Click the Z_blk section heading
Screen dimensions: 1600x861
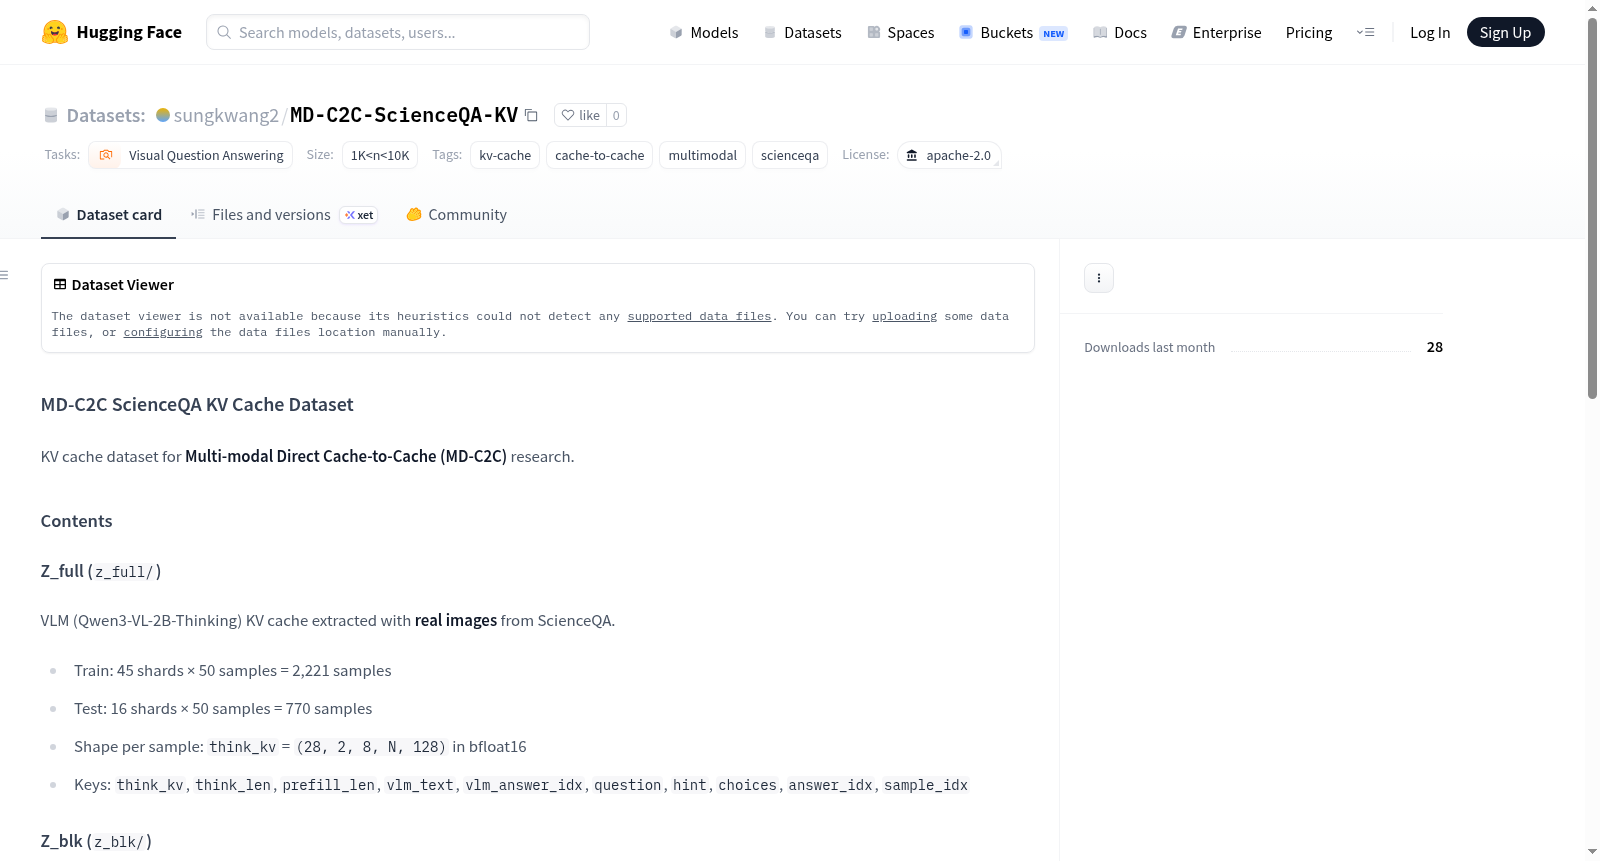pos(96,841)
